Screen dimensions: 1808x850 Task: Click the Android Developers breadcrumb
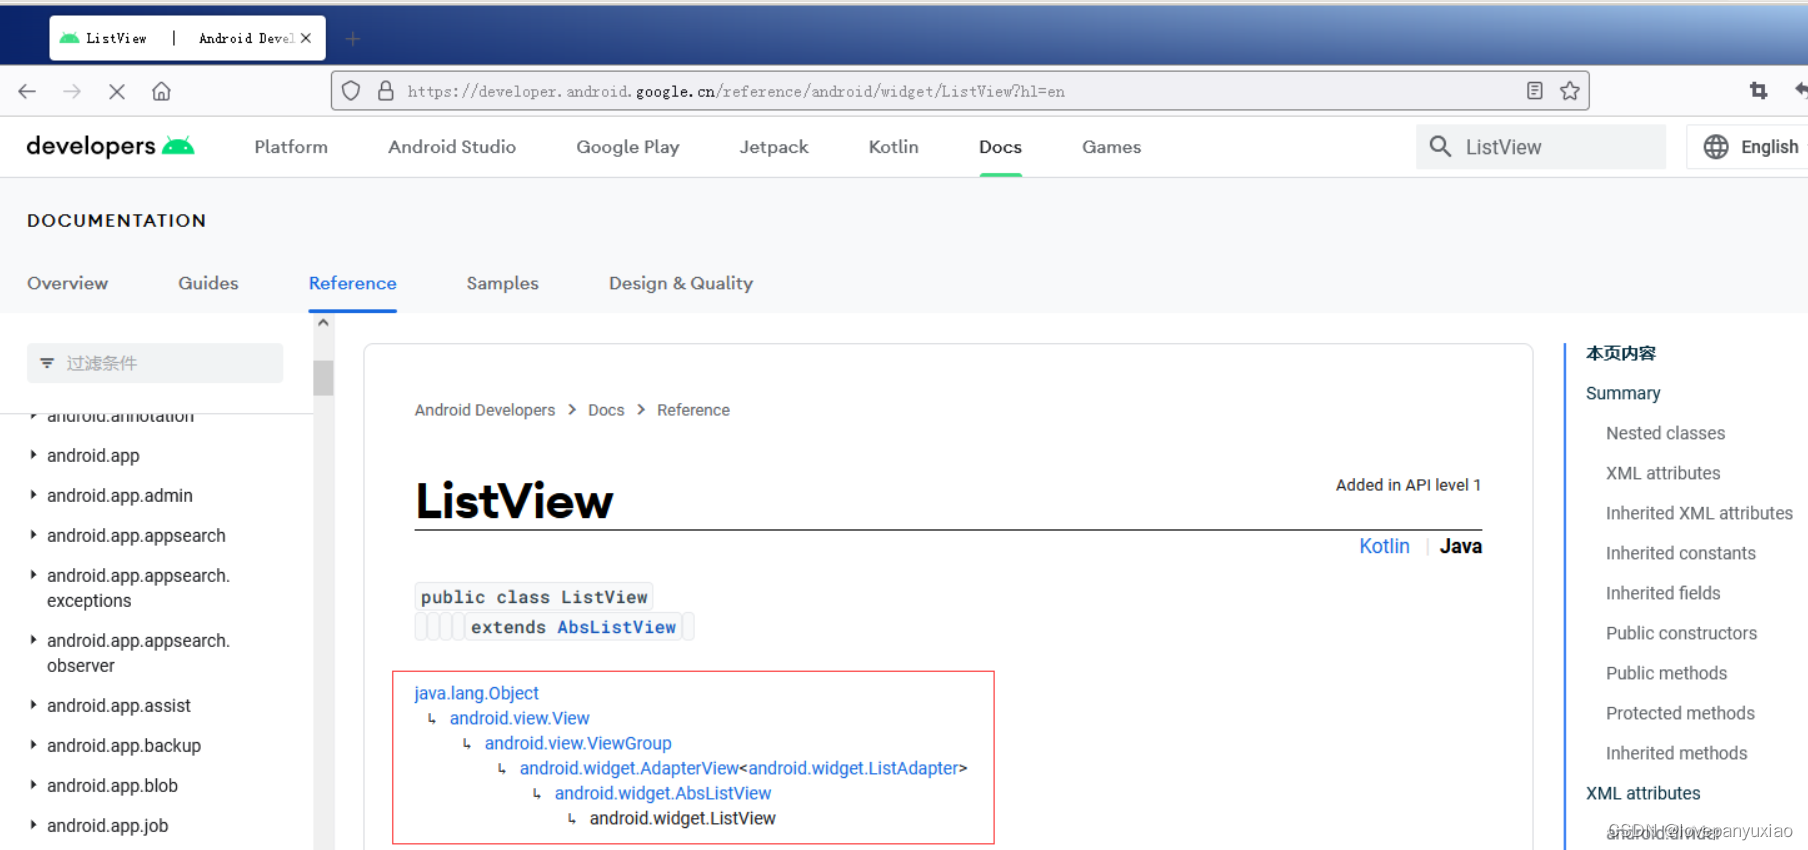point(484,410)
